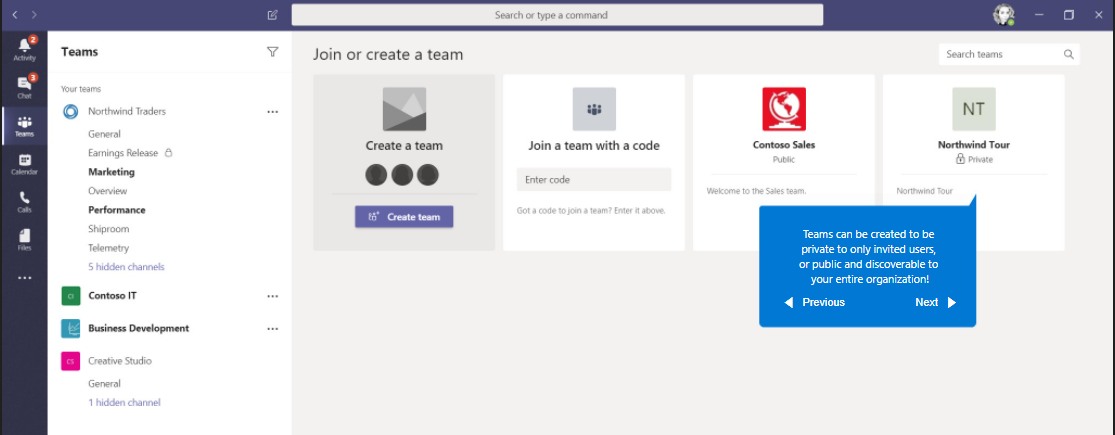Click the Join a team people icon
Image resolution: width=1115 pixels, height=435 pixels.
[x=594, y=109]
